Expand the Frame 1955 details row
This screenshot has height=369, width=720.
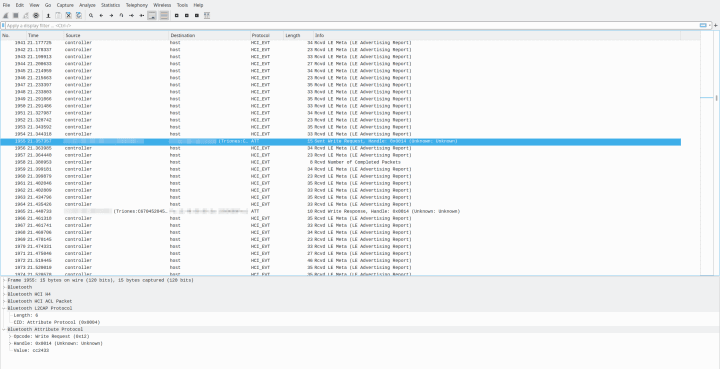point(4,280)
